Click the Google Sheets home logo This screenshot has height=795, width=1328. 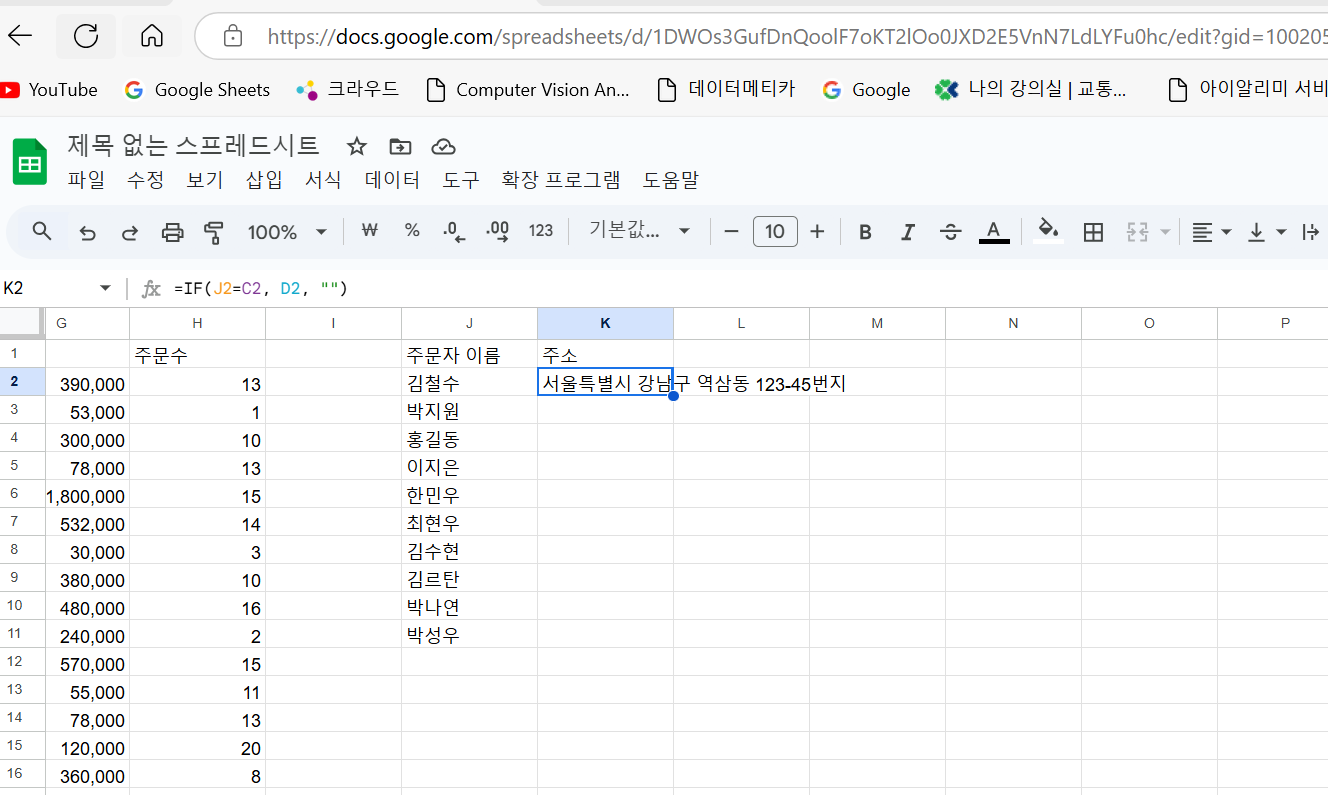tap(30, 161)
